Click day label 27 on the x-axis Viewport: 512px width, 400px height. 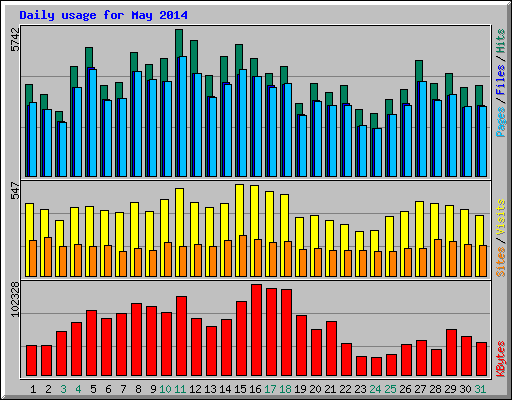[x=420, y=389]
